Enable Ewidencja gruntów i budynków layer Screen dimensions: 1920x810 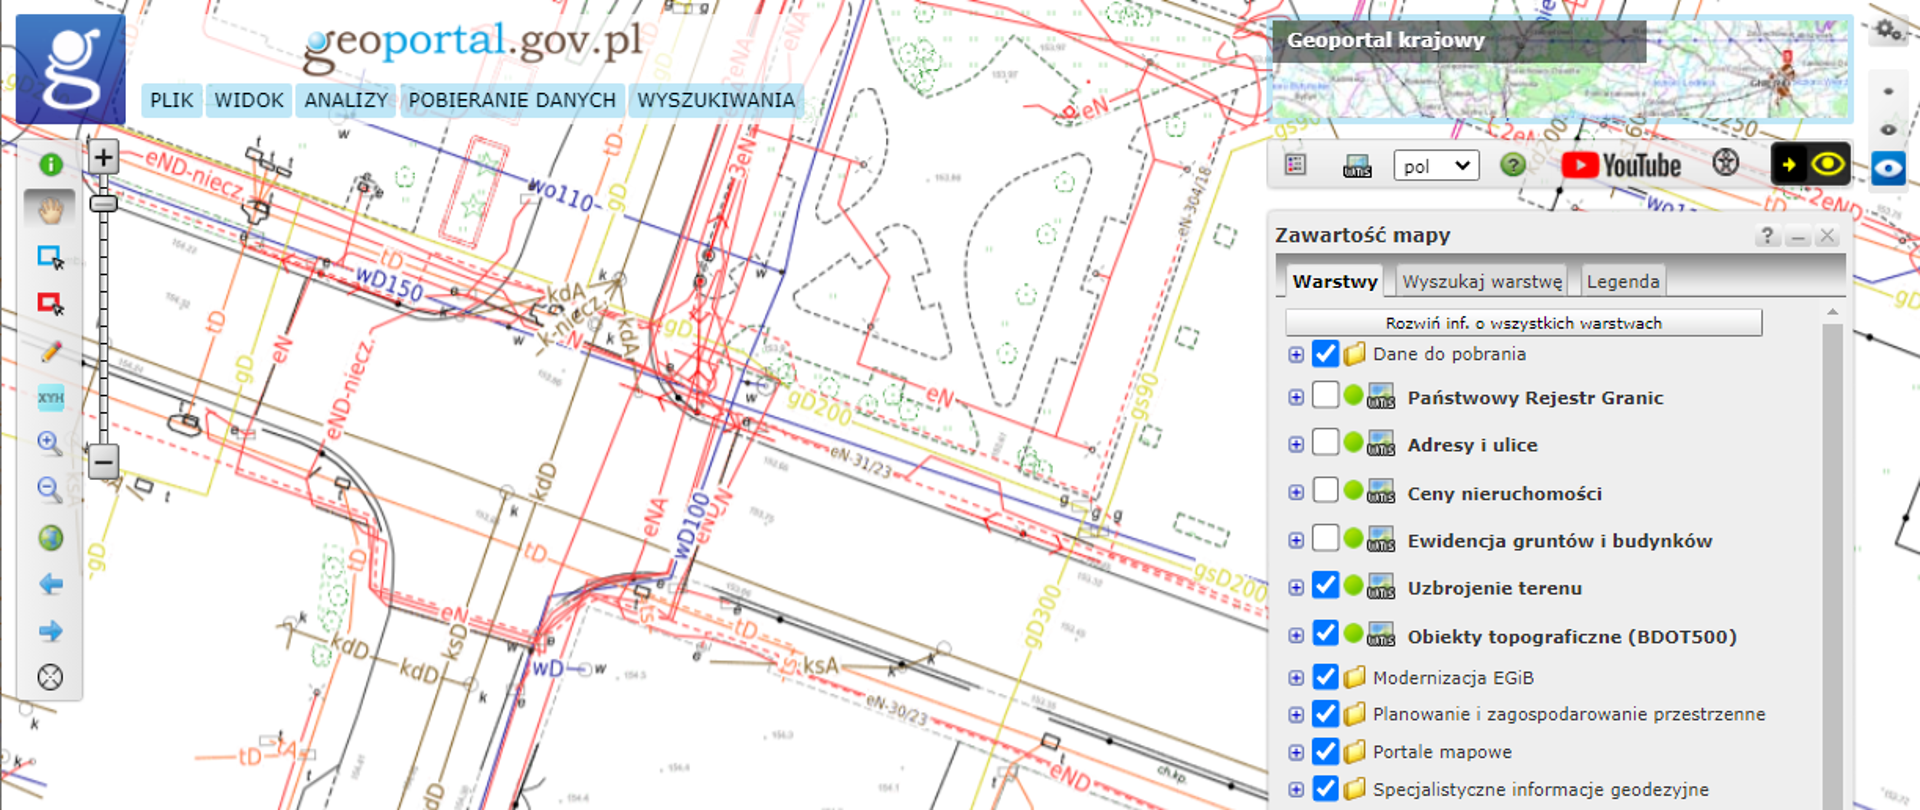pos(1325,538)
